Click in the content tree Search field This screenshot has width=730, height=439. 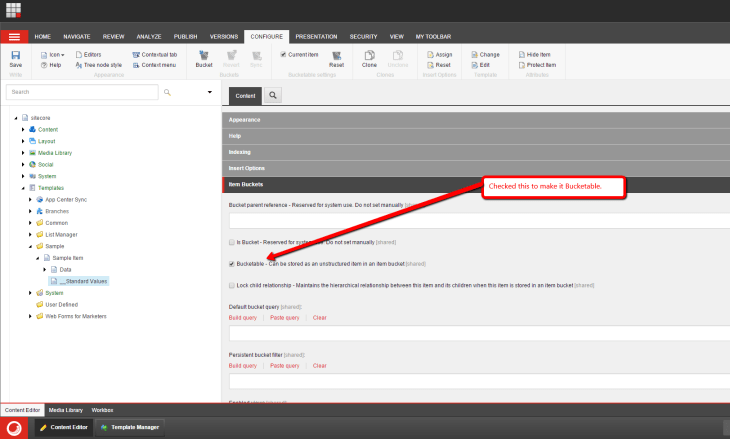(x=80, y=92)
